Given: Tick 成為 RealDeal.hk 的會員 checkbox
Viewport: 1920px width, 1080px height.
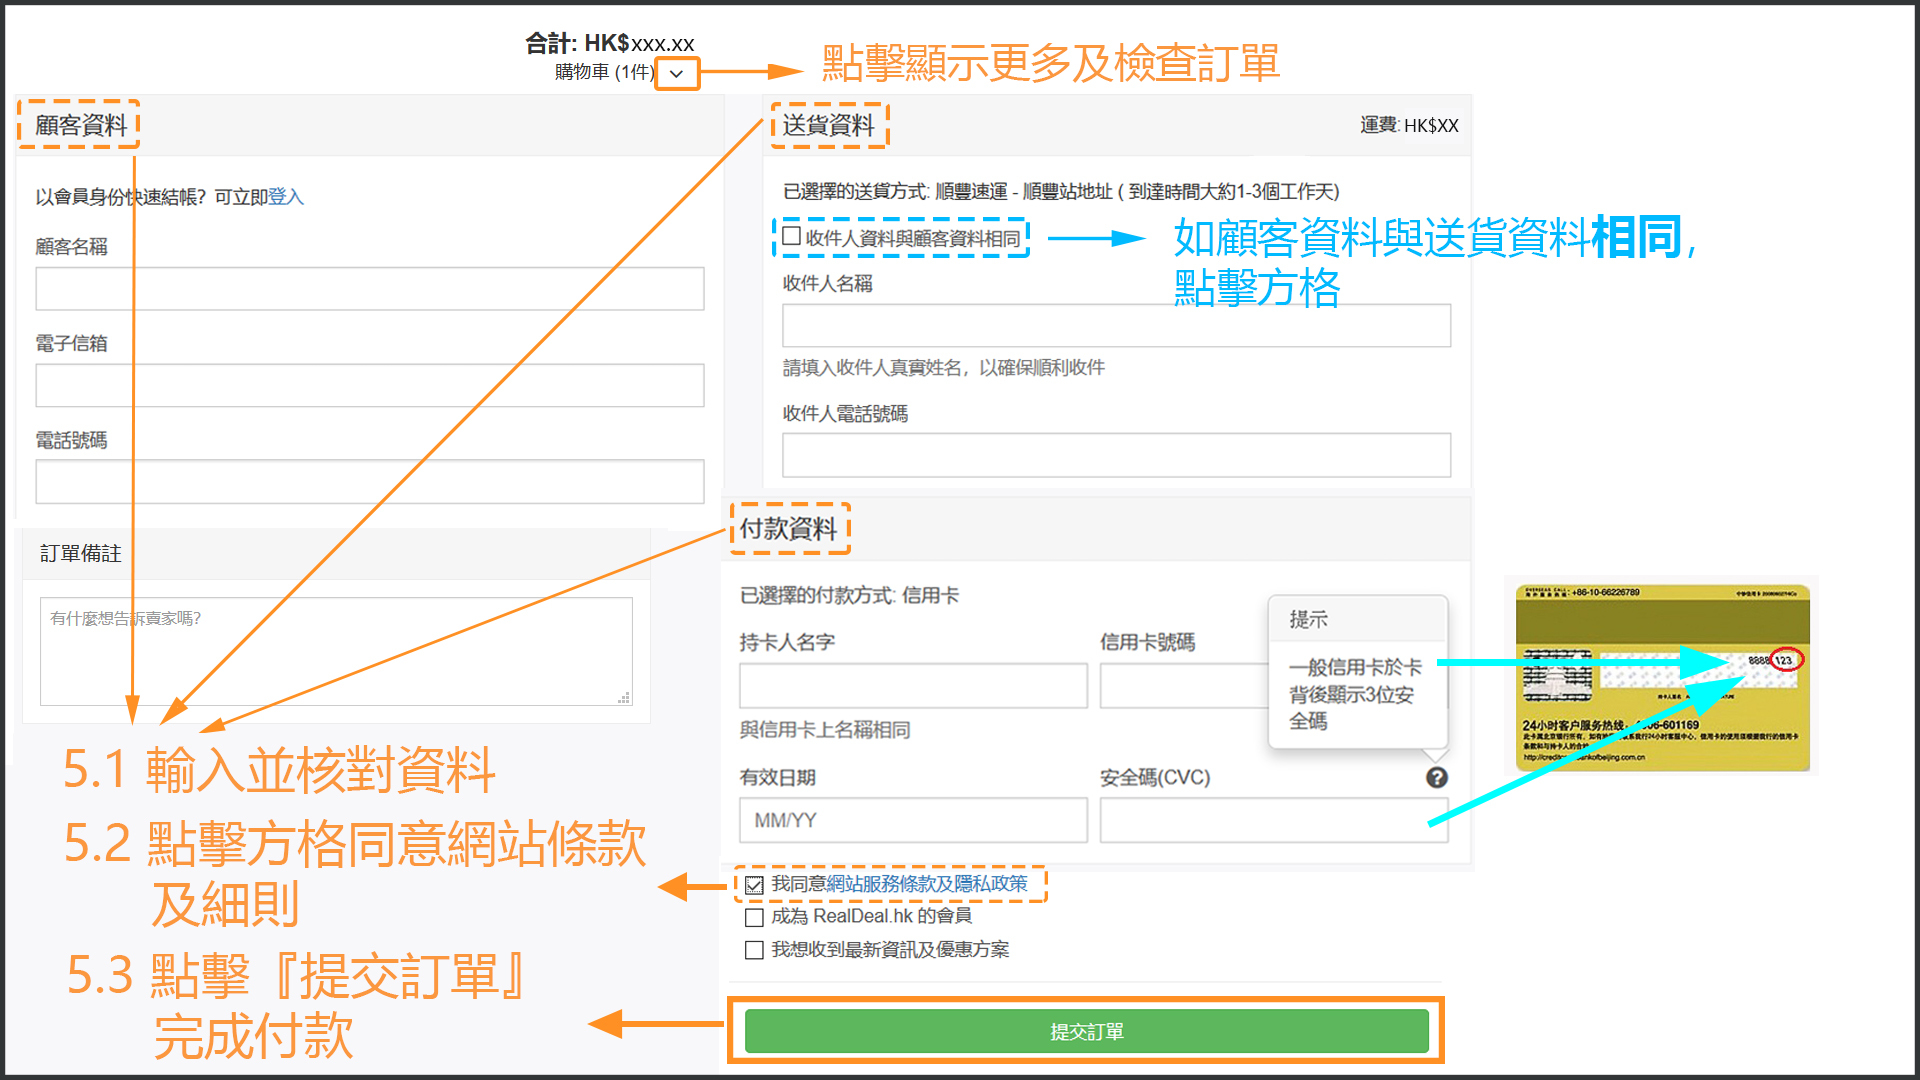Looking at the screenshot, I should click(x=755, y=917).
